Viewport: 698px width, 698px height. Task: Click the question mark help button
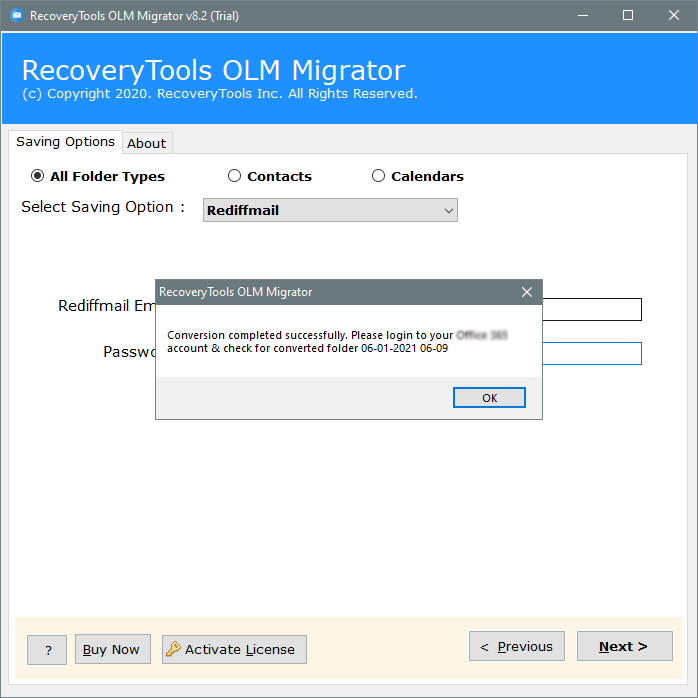[x=47, y=650]
